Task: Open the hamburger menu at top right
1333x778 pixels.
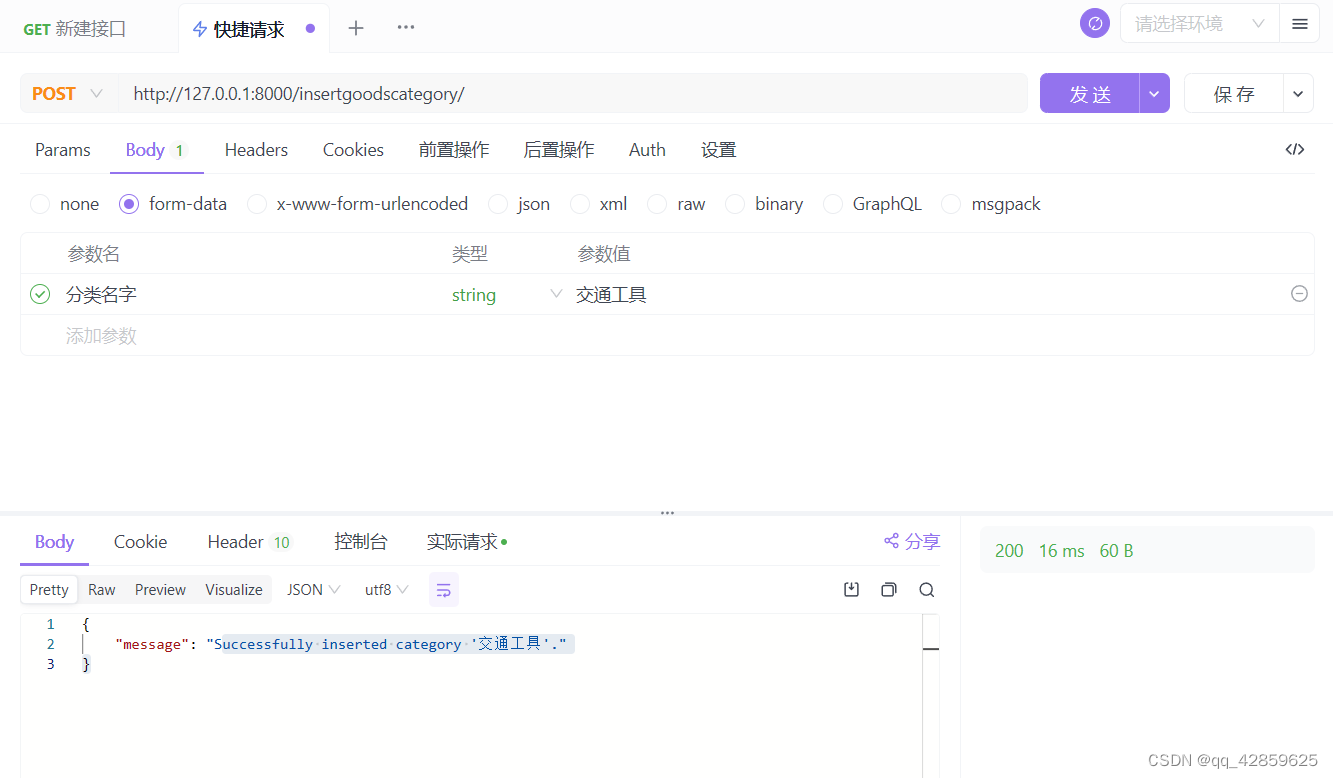Action: [x=1299, y=24]
